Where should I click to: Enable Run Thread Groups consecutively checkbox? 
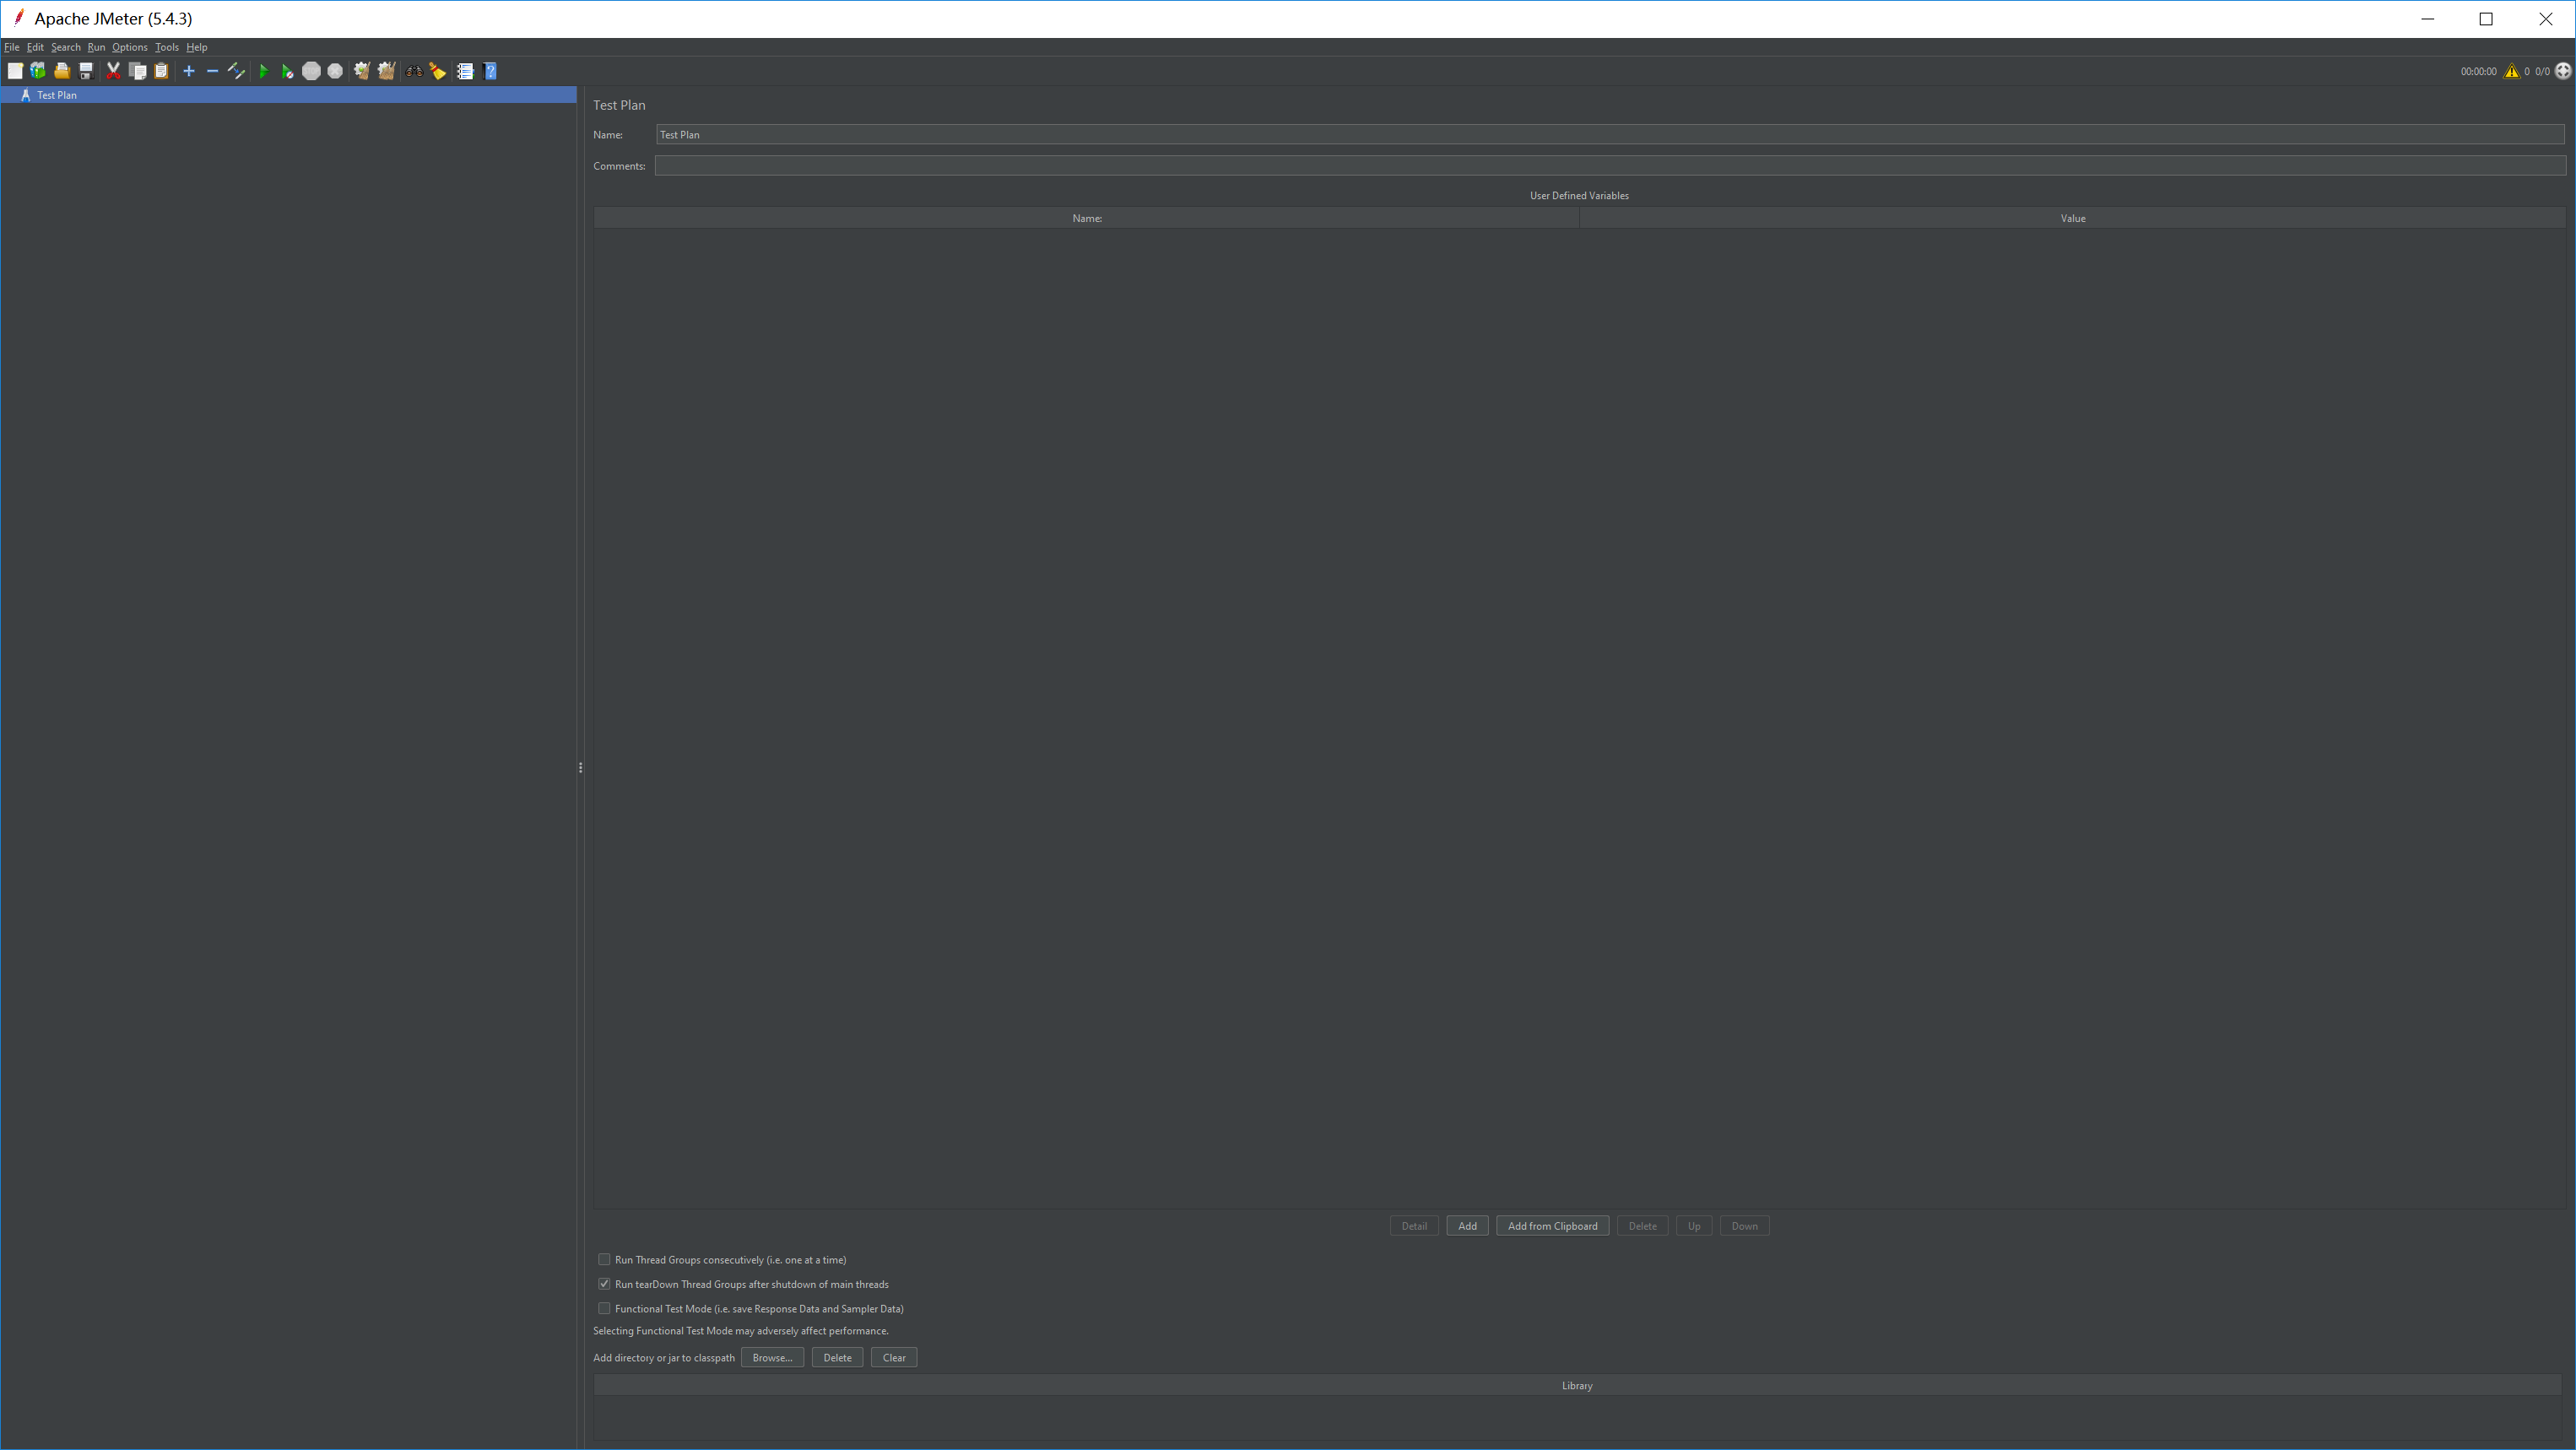point(604,1259)
